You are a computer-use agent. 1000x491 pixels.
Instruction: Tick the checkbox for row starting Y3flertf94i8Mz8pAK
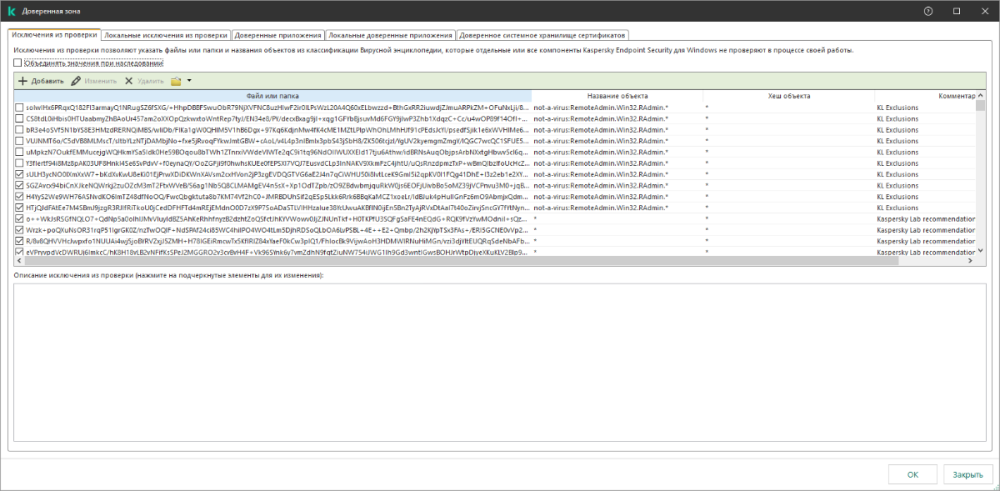[x=20, y=163]
